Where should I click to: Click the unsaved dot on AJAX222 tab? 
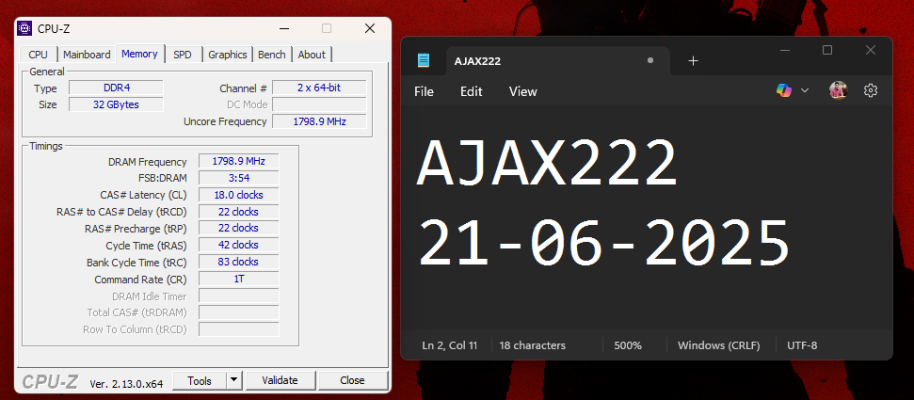pos(651,60)
